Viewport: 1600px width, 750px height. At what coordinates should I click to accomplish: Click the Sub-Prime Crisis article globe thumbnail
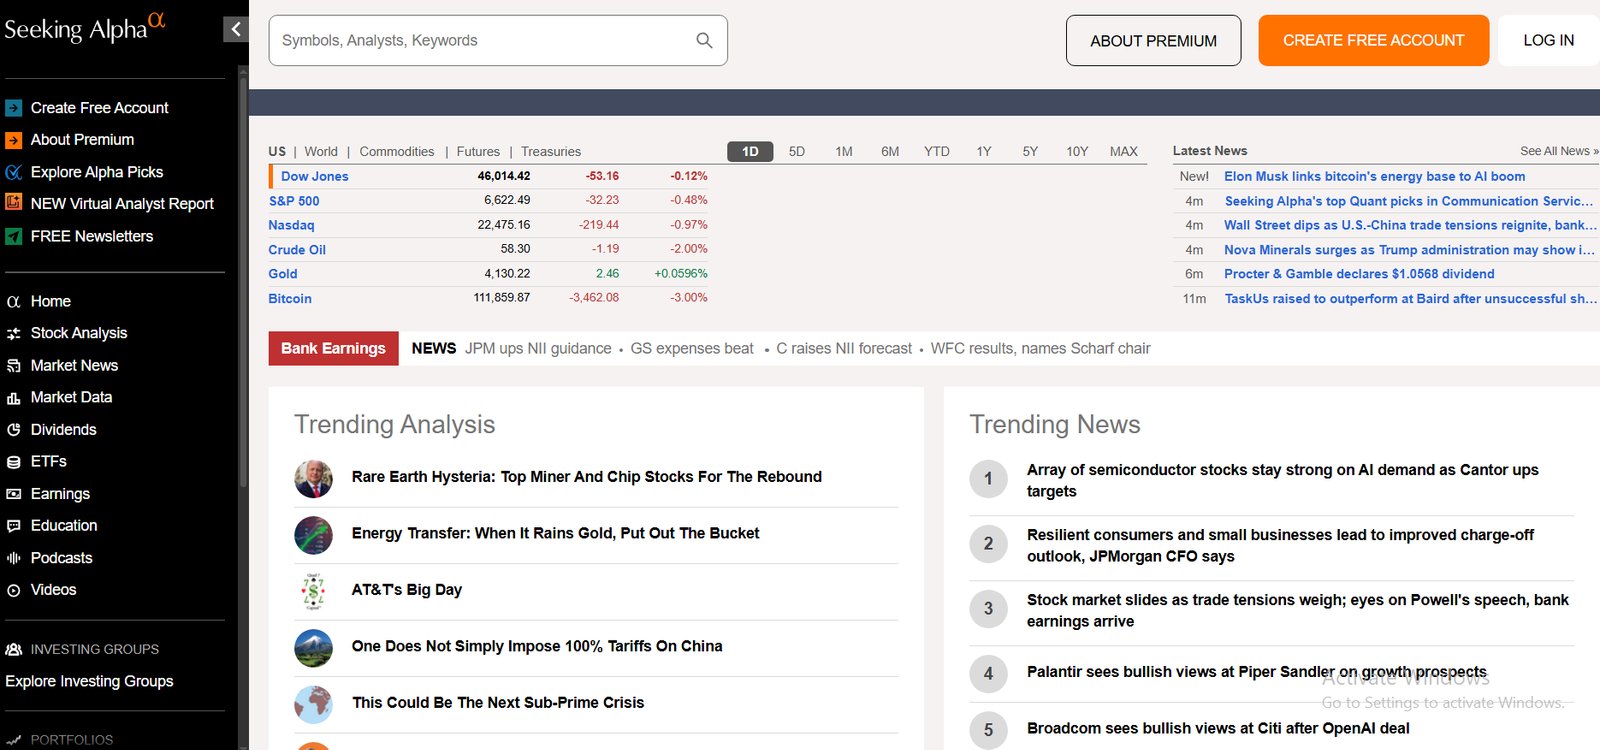313,704
